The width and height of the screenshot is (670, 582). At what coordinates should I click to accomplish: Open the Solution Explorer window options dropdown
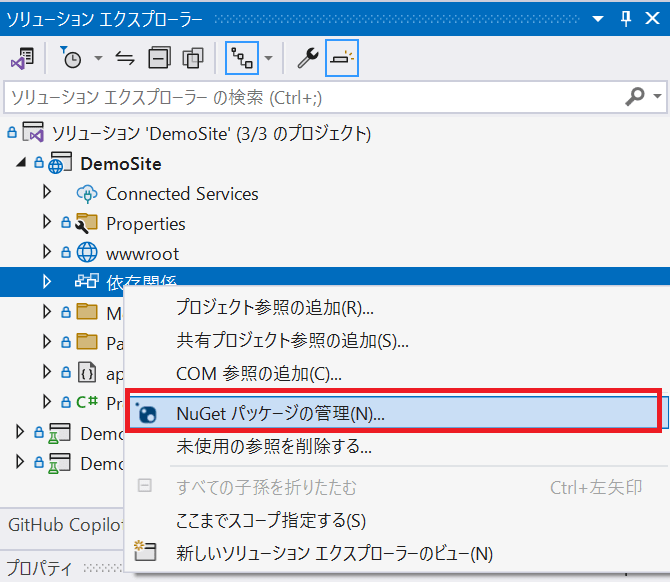click(598, 19)
